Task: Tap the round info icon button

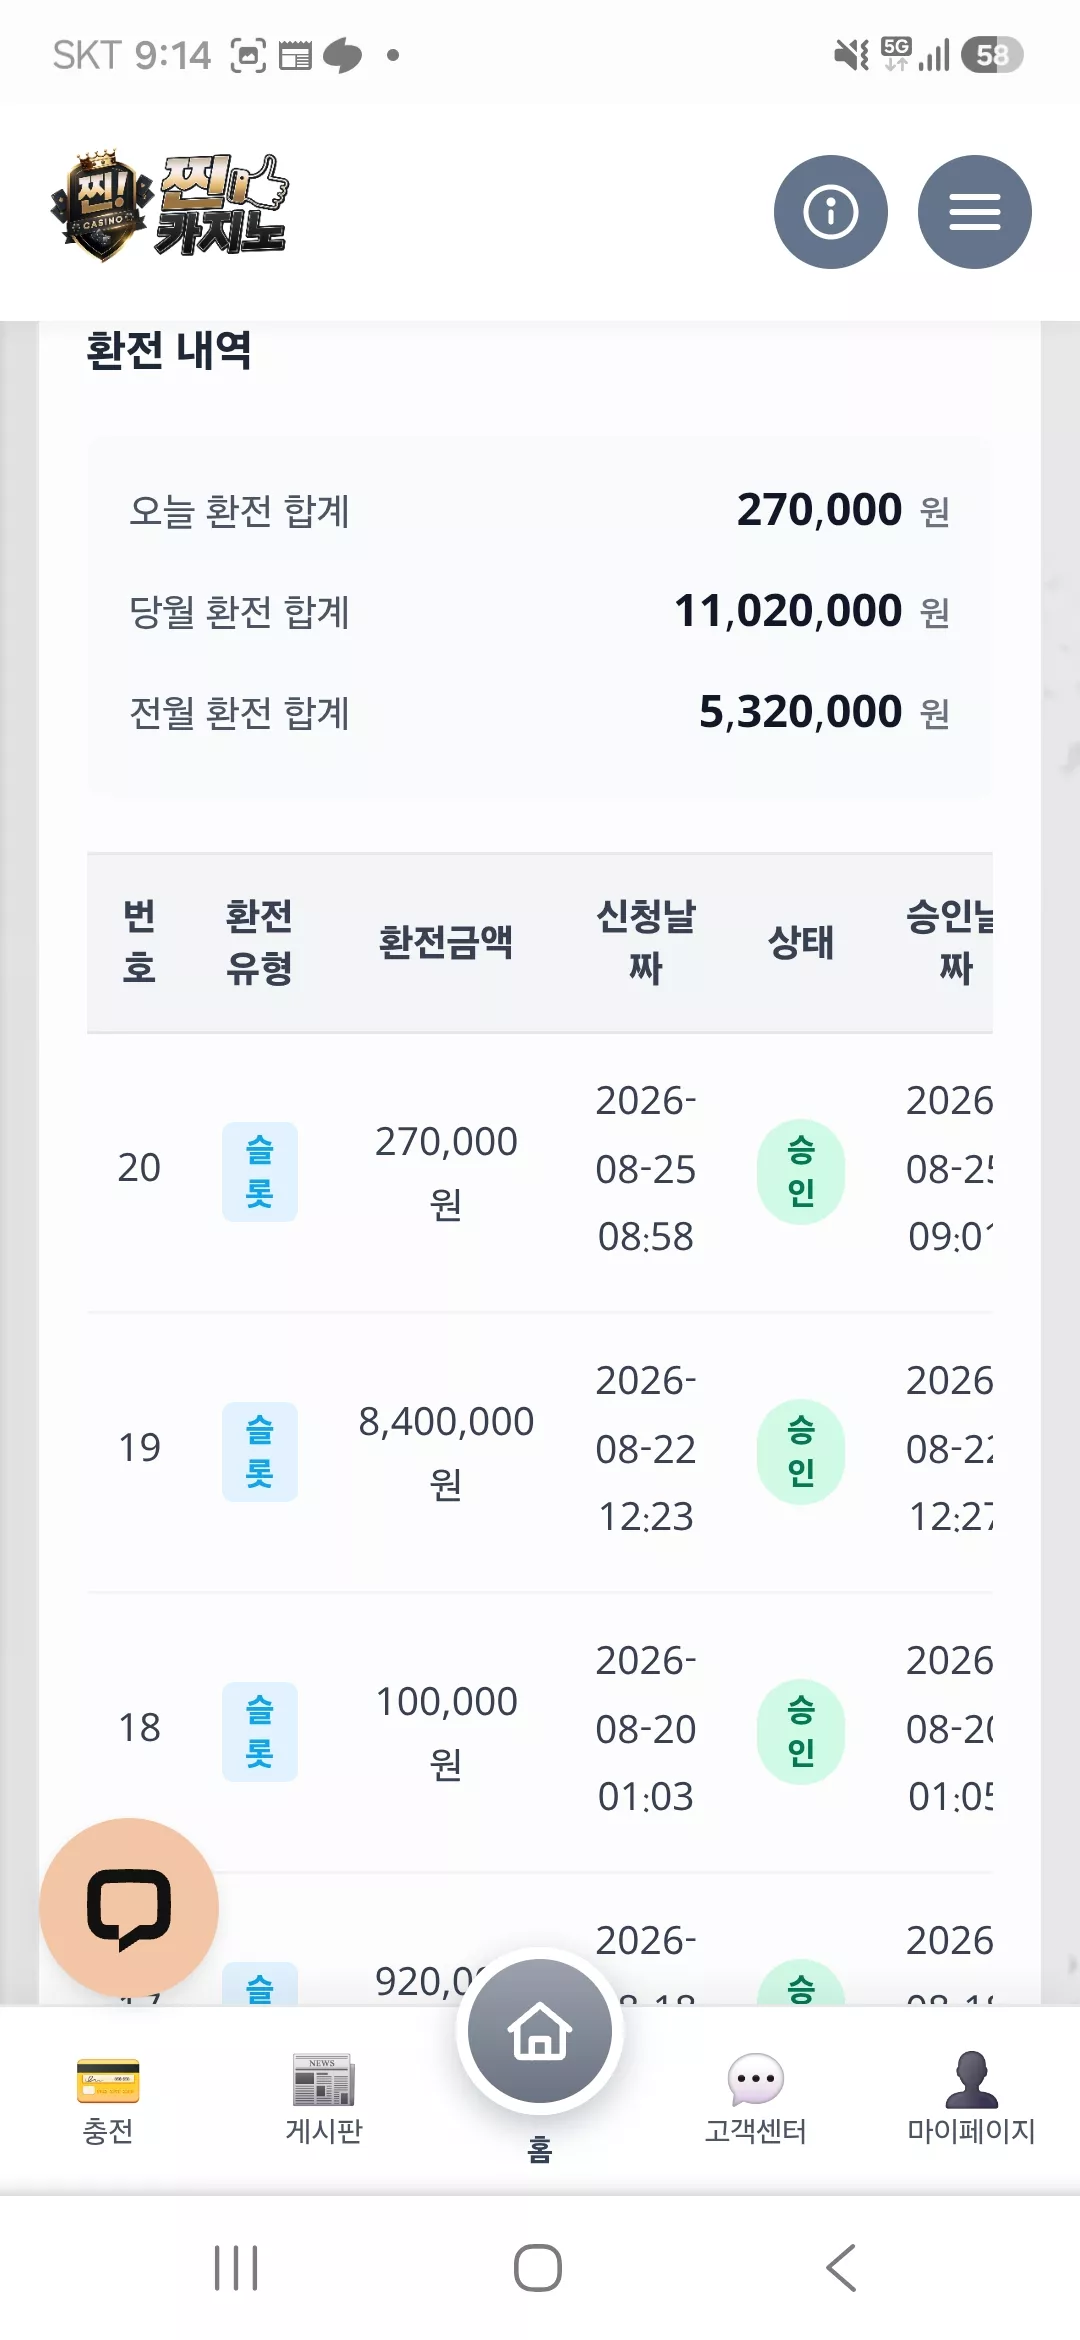Action: click(x=830, y=212)
